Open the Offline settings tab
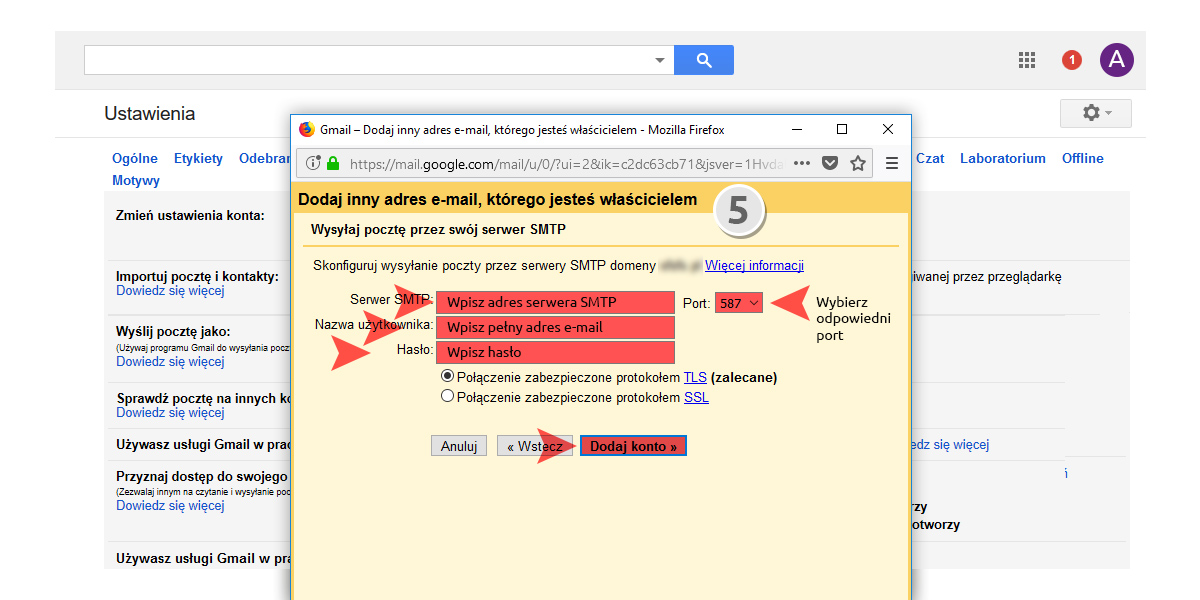This screenshot has height=600, width=1200. pos(1083,158)
